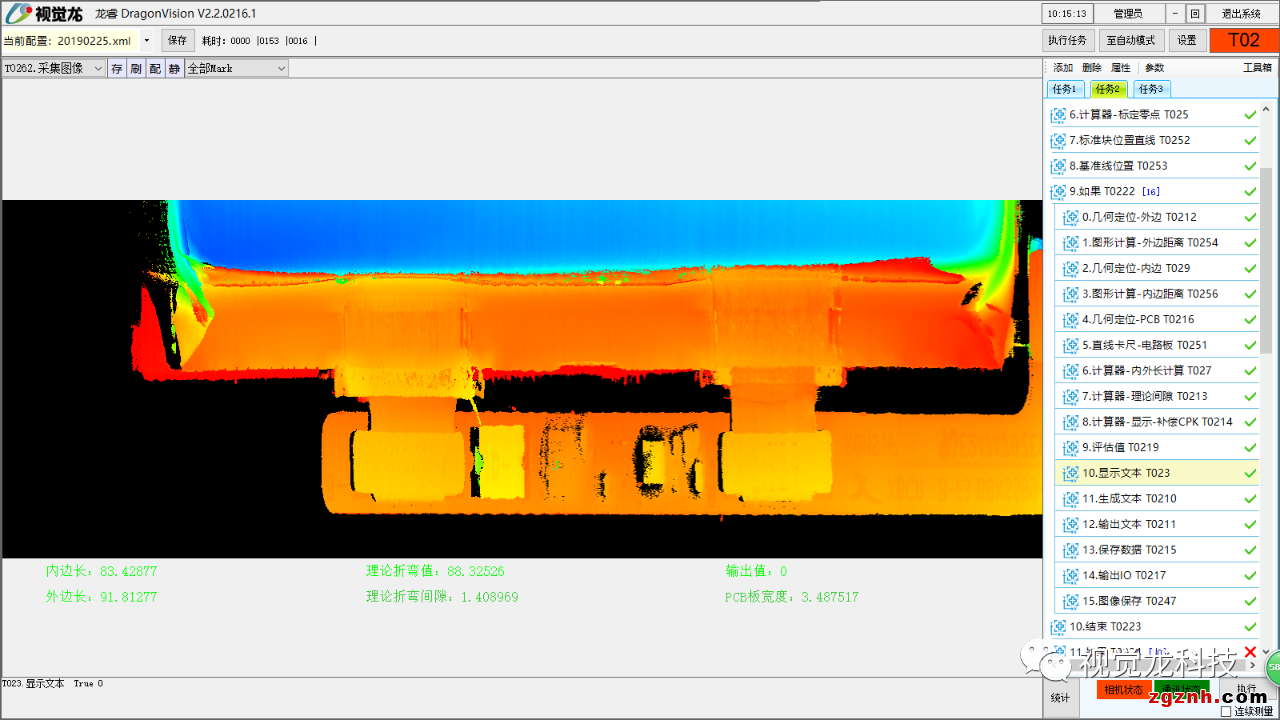Click the 存 save-image toolbar icon
1280x720 pixels.
click(x=117, y=69)
